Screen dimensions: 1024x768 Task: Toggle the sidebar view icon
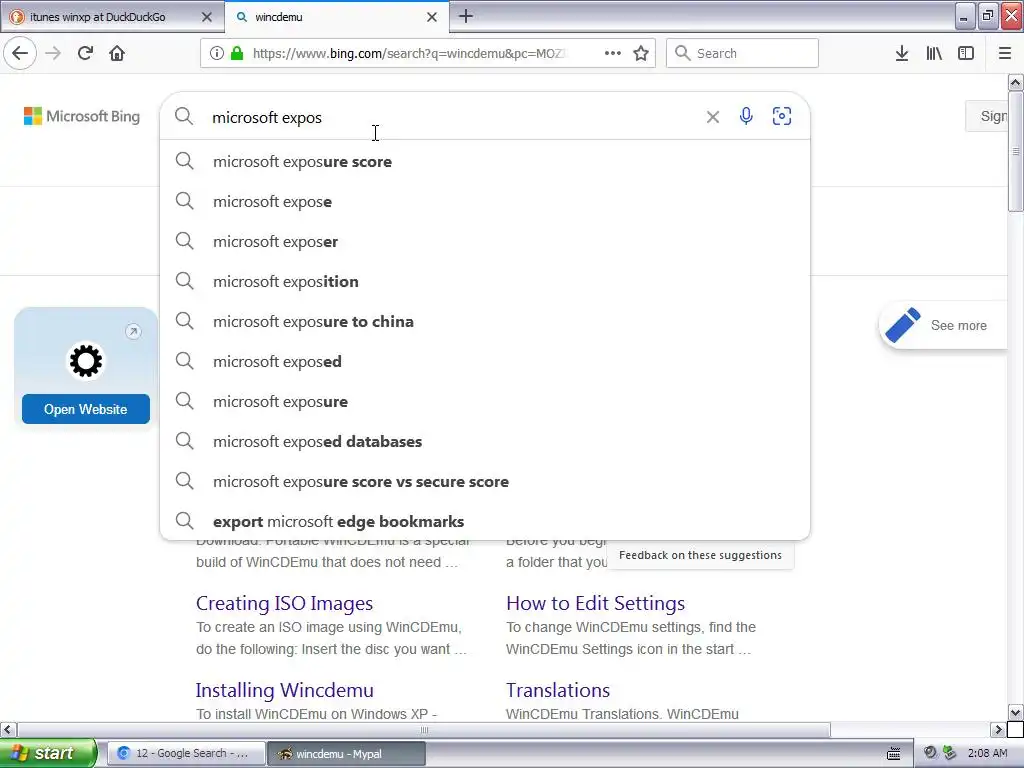[966, 53]
